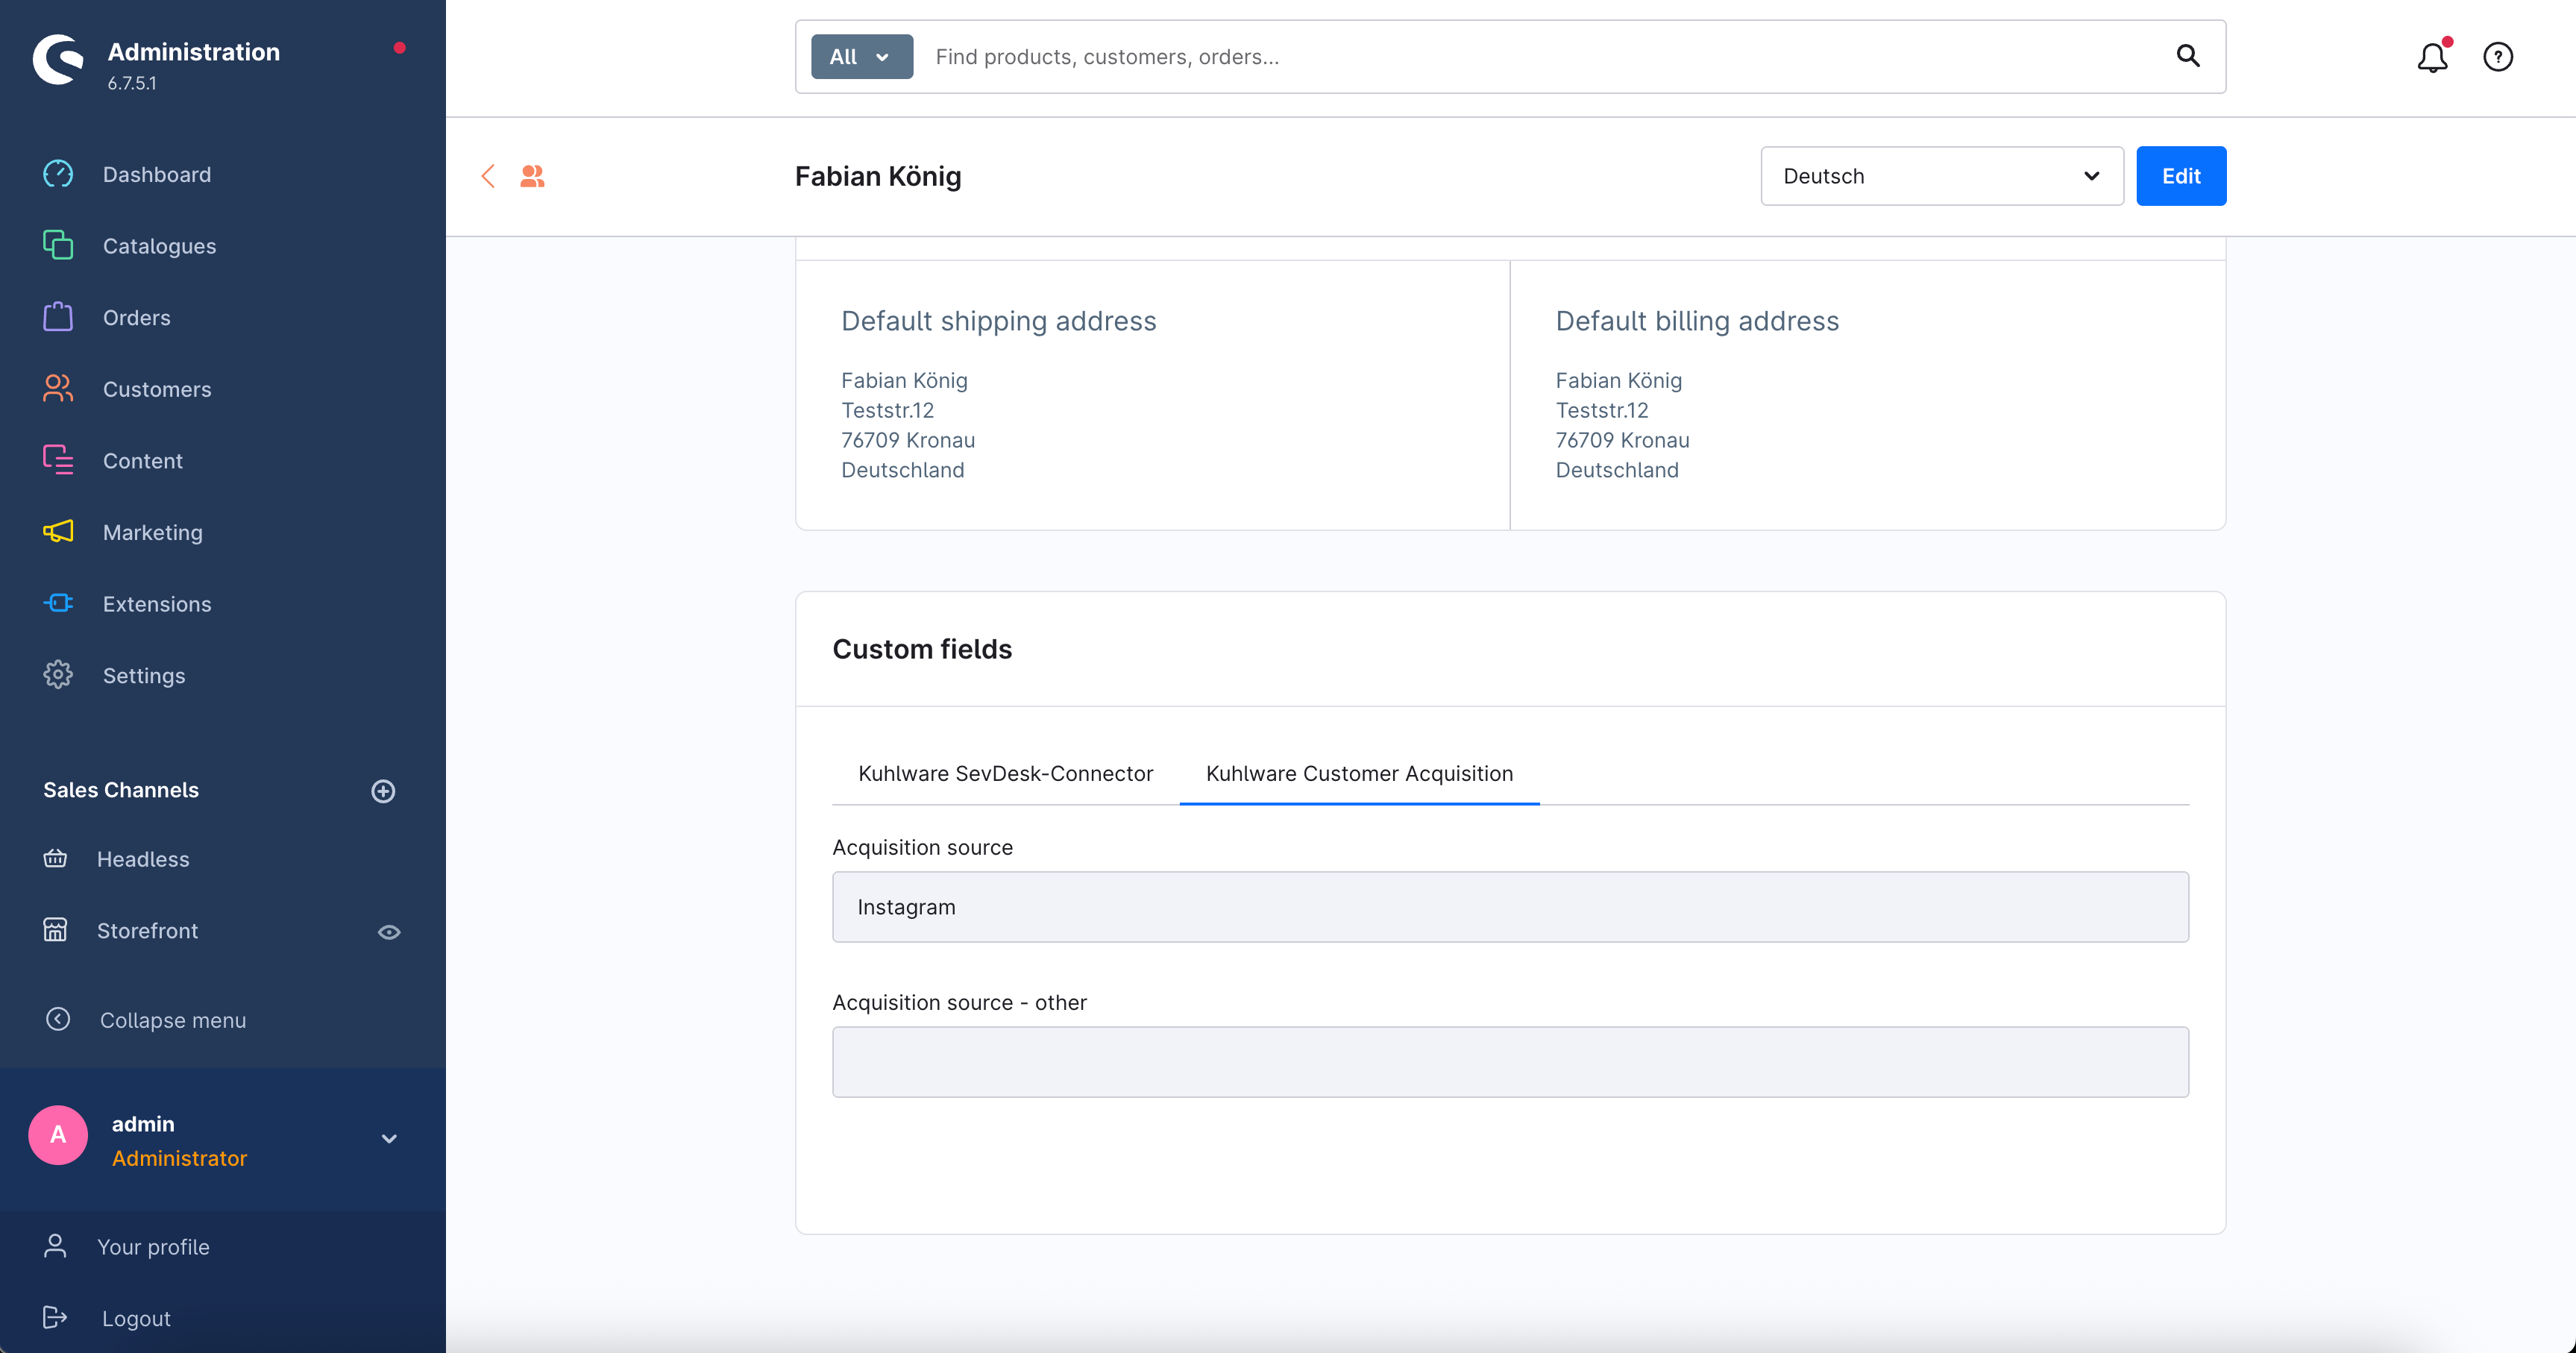The image size is (2576, 1353).
Task: Click the customer module icon beside back arrow
Action: [x=532, y=177]
